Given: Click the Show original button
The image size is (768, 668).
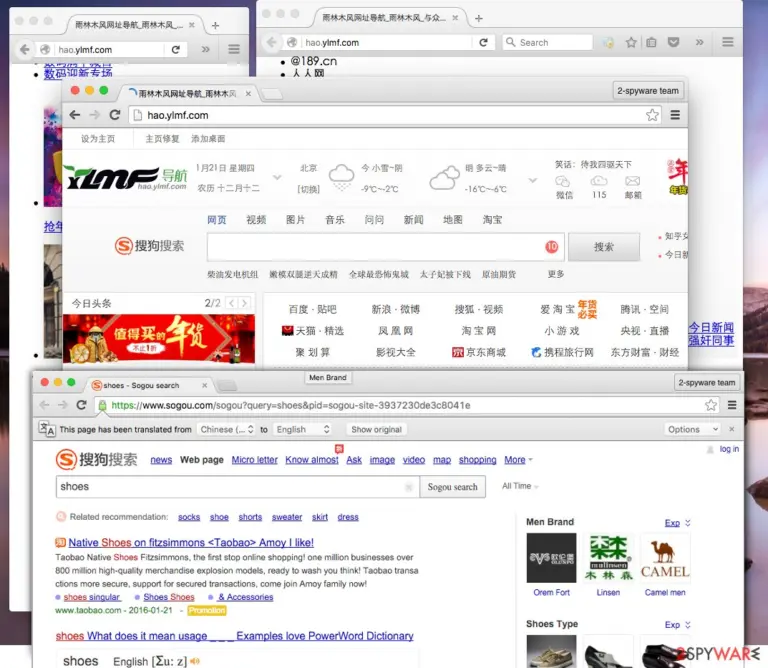Looking at the screenshot, I should pos(376,429).
